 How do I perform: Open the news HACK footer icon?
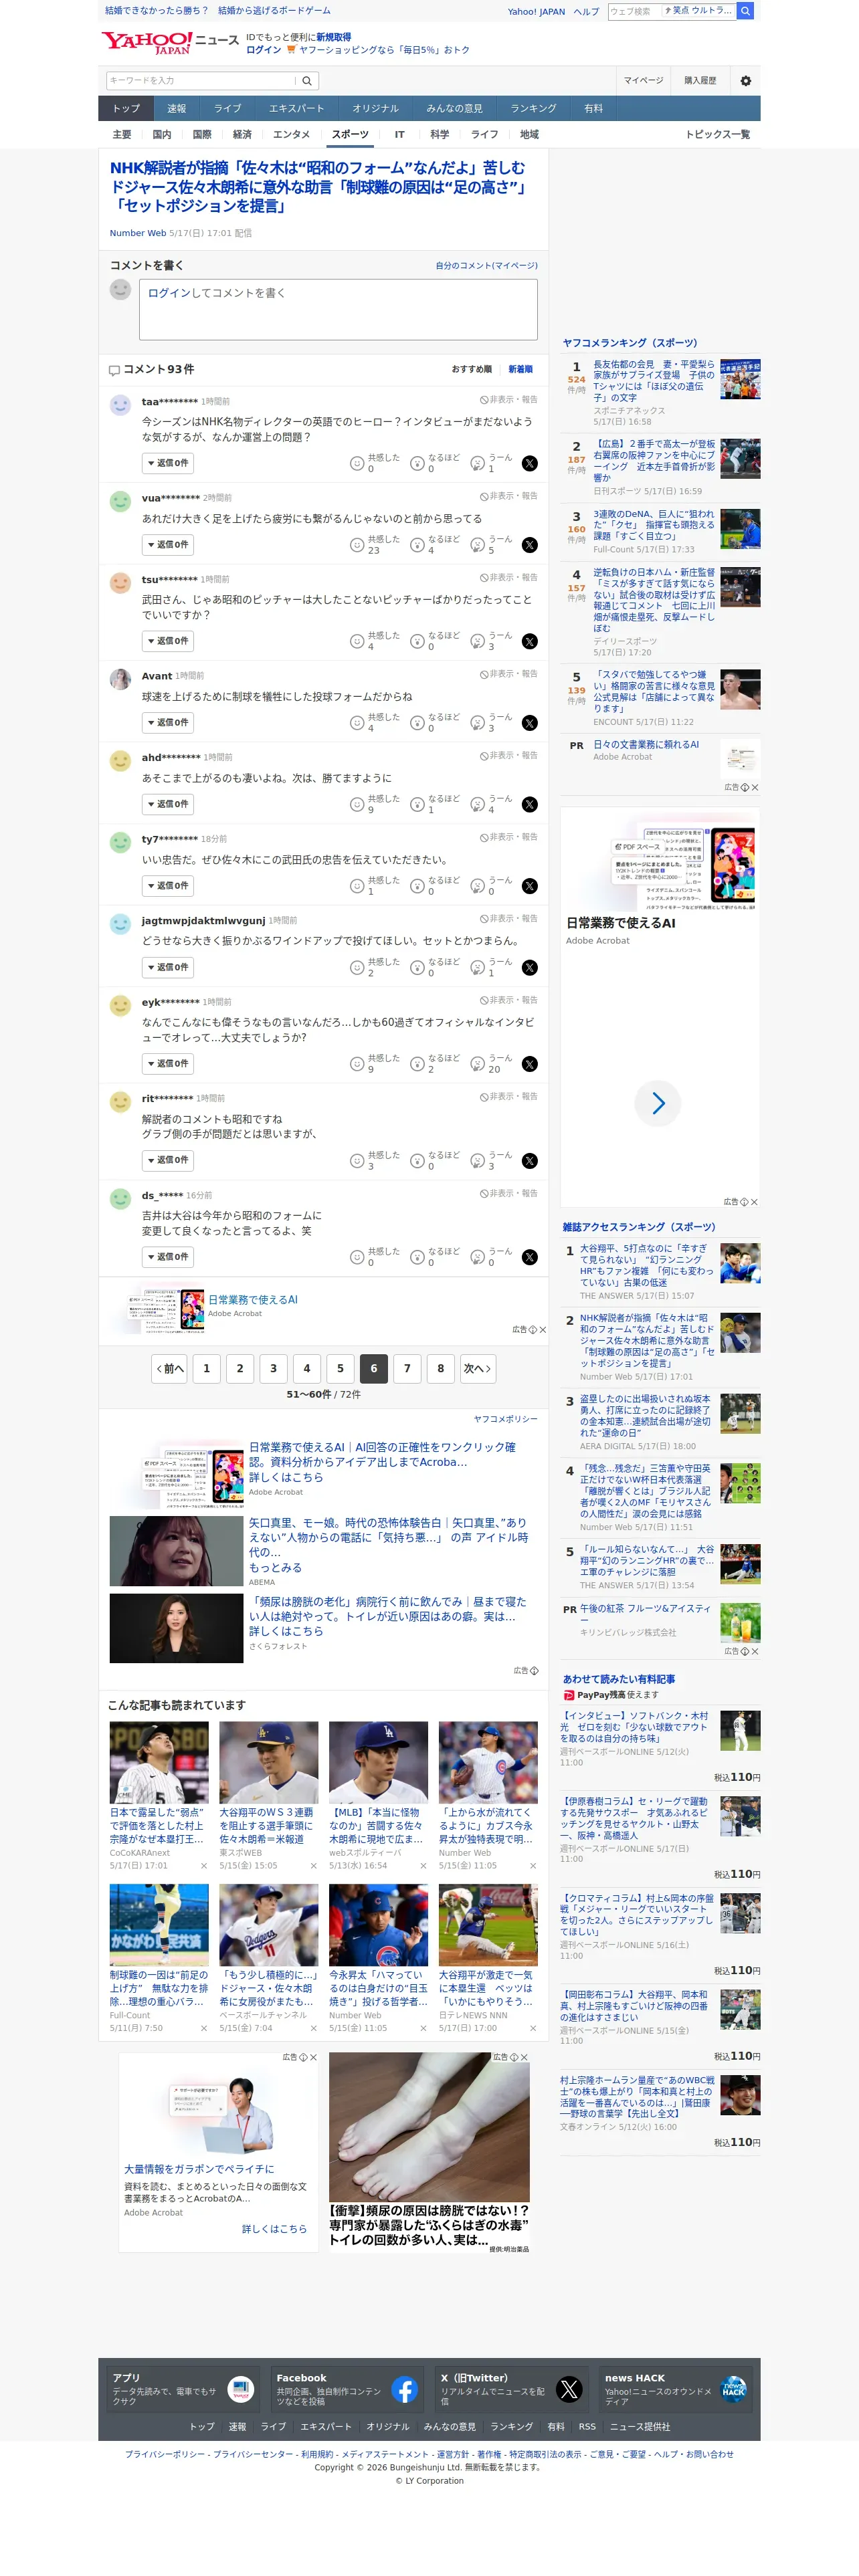point(734,2390)
